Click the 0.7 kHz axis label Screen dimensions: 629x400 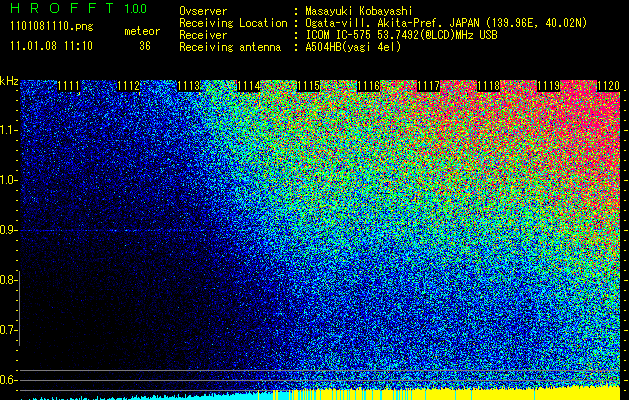pos(8,330)
